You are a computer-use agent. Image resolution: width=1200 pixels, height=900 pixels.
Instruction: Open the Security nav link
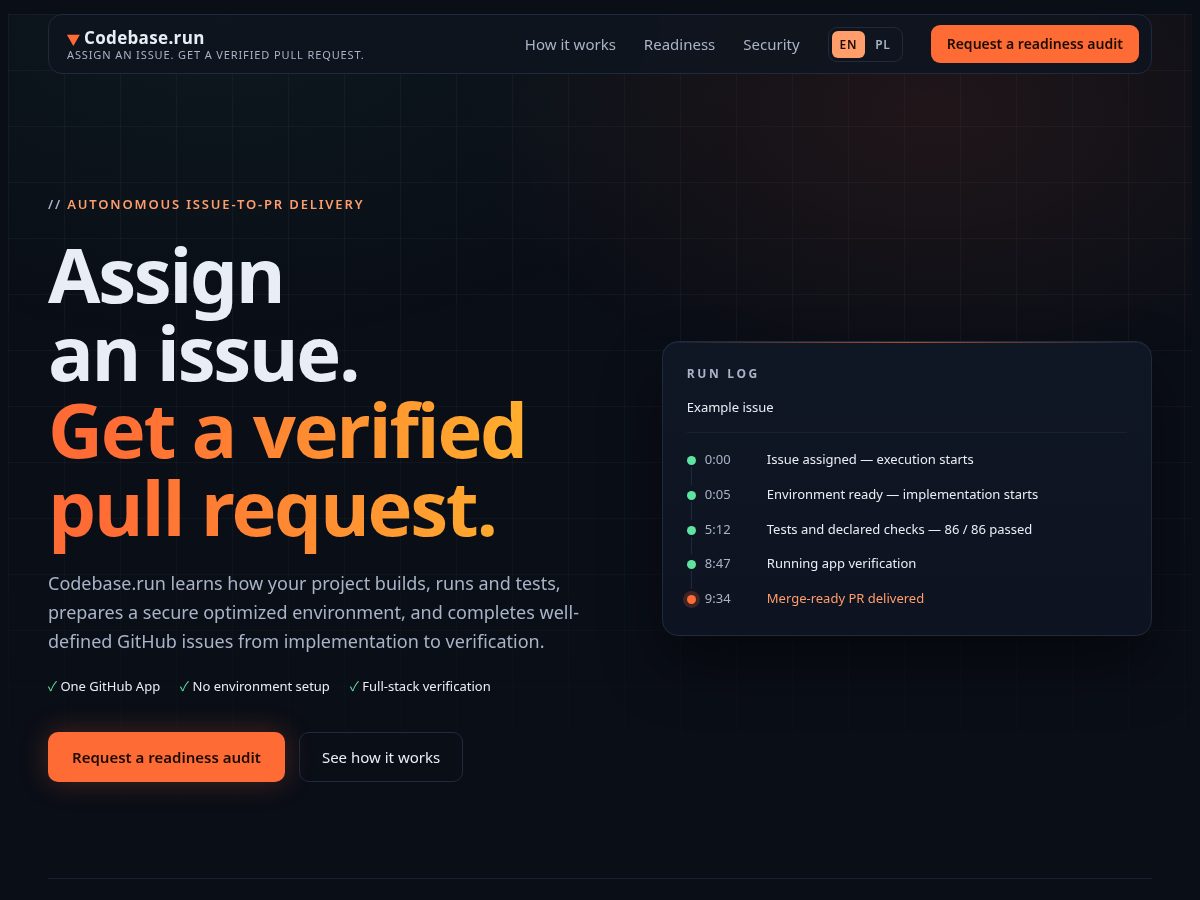[x=771, y=45]
